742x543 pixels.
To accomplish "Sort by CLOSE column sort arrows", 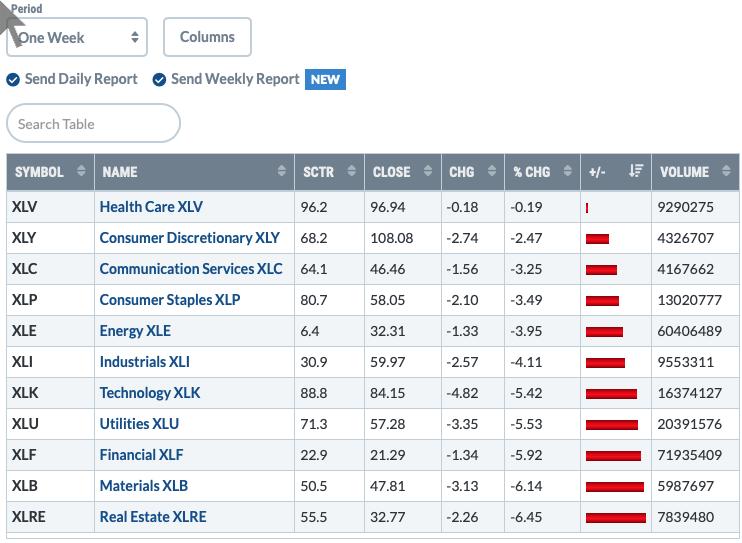I will (x=428, y=170).
